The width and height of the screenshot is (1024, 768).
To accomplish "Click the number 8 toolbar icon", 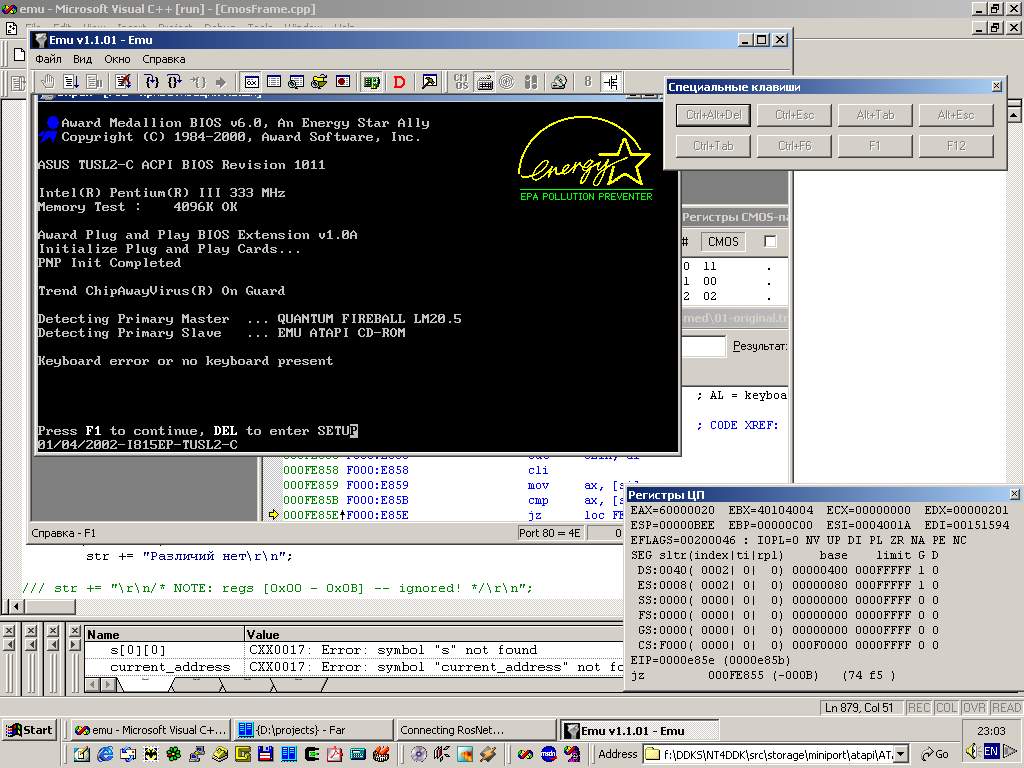I will coord(588,82).
